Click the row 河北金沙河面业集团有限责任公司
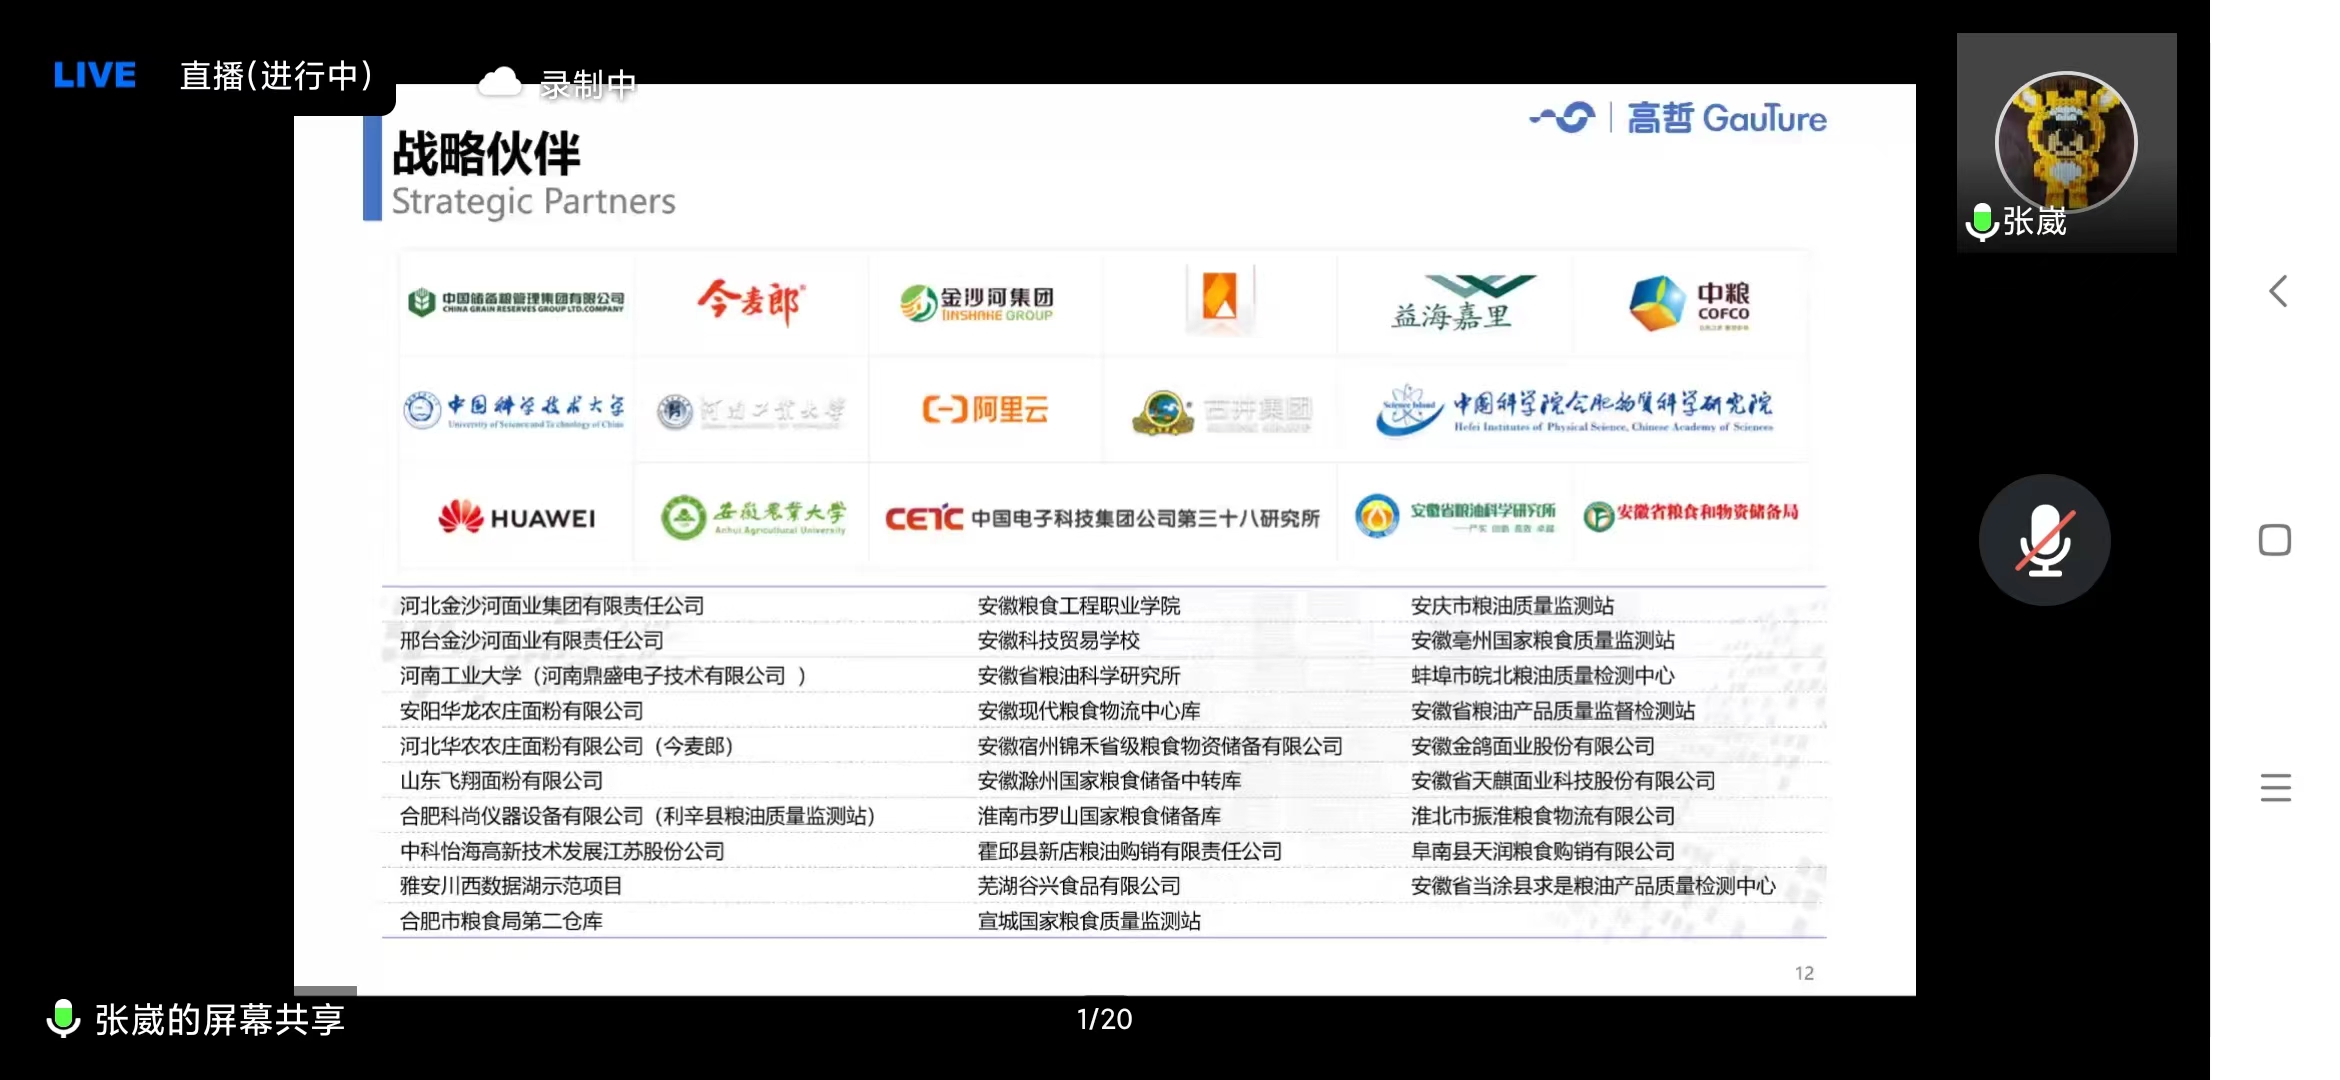The height and width of the screenshot is (1080, 2340). [552, 606]
